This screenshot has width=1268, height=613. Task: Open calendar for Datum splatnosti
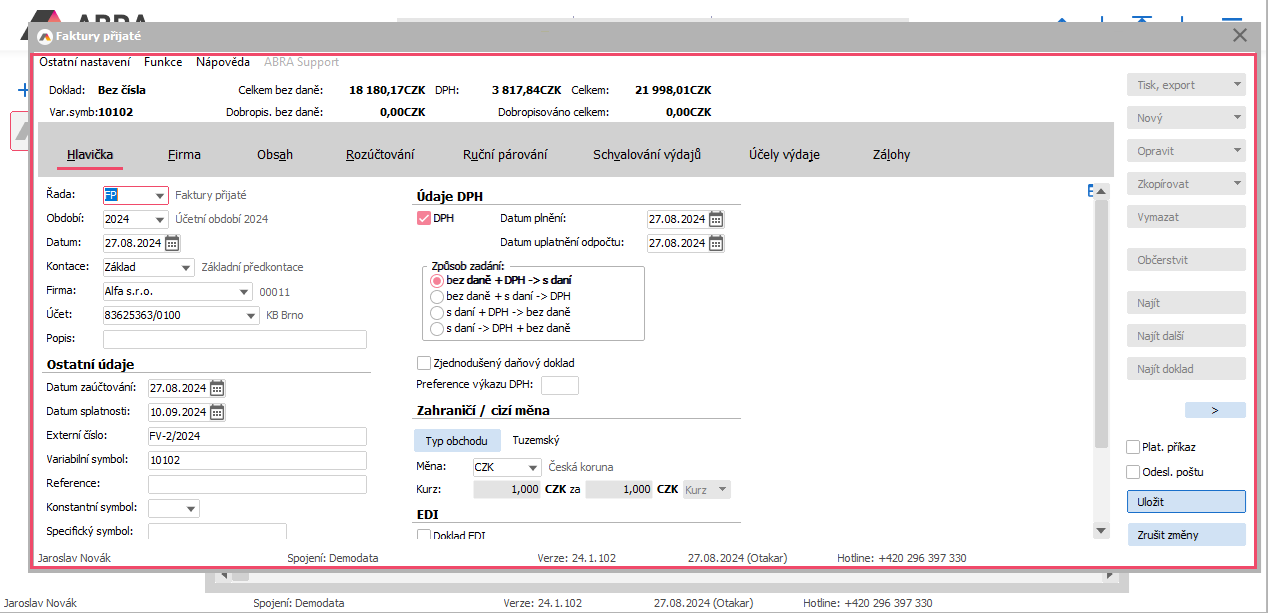(217, 412)
